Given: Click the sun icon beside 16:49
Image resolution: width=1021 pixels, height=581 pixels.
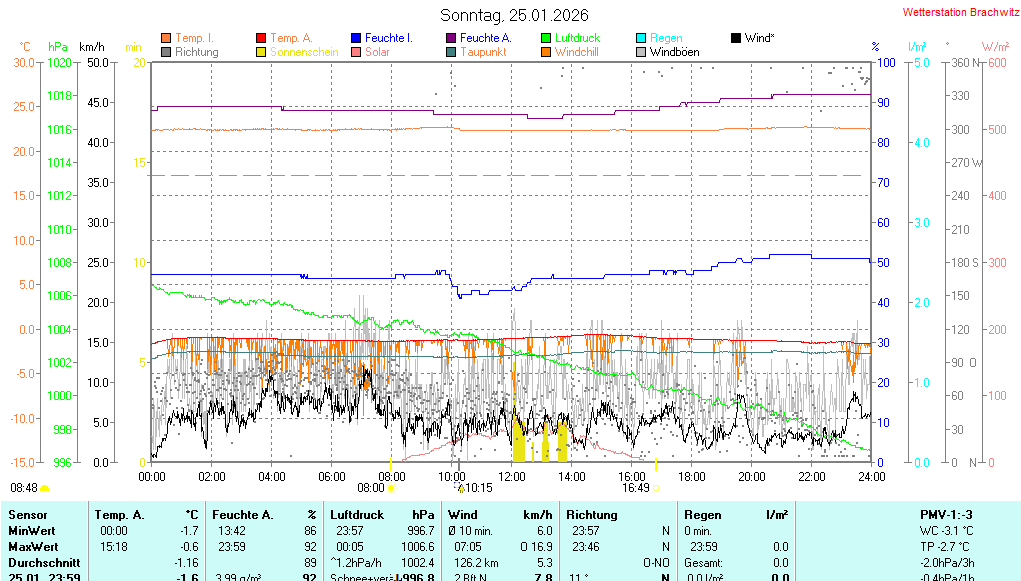Looking at the screenshot, I should [656, 488].
